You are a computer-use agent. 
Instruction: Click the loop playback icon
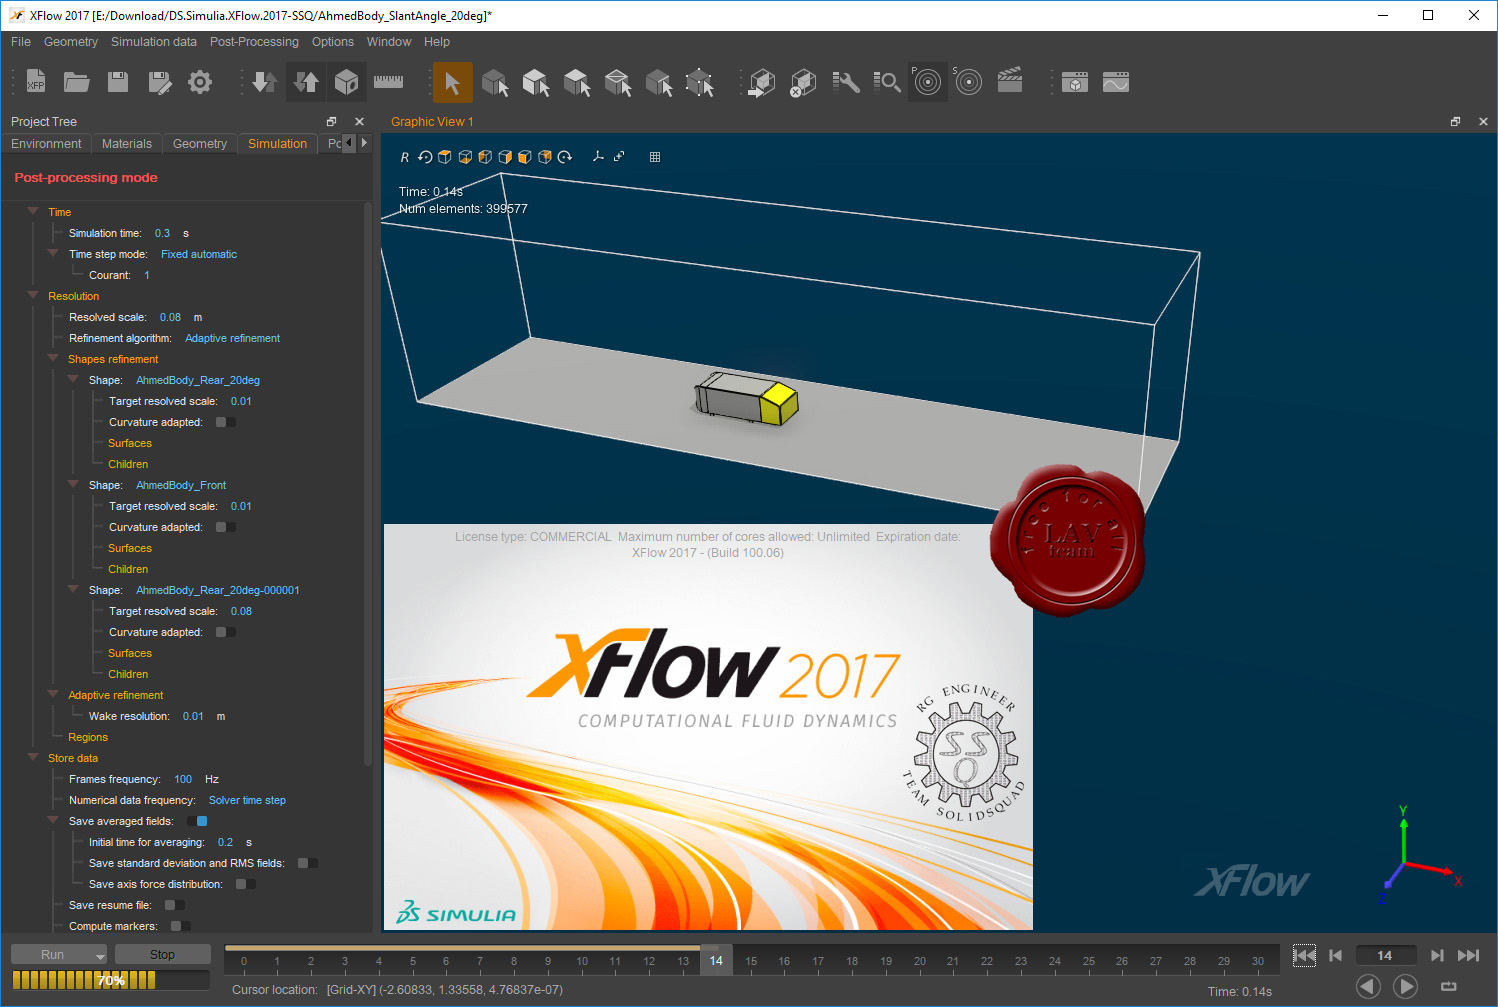point(1448,987)
